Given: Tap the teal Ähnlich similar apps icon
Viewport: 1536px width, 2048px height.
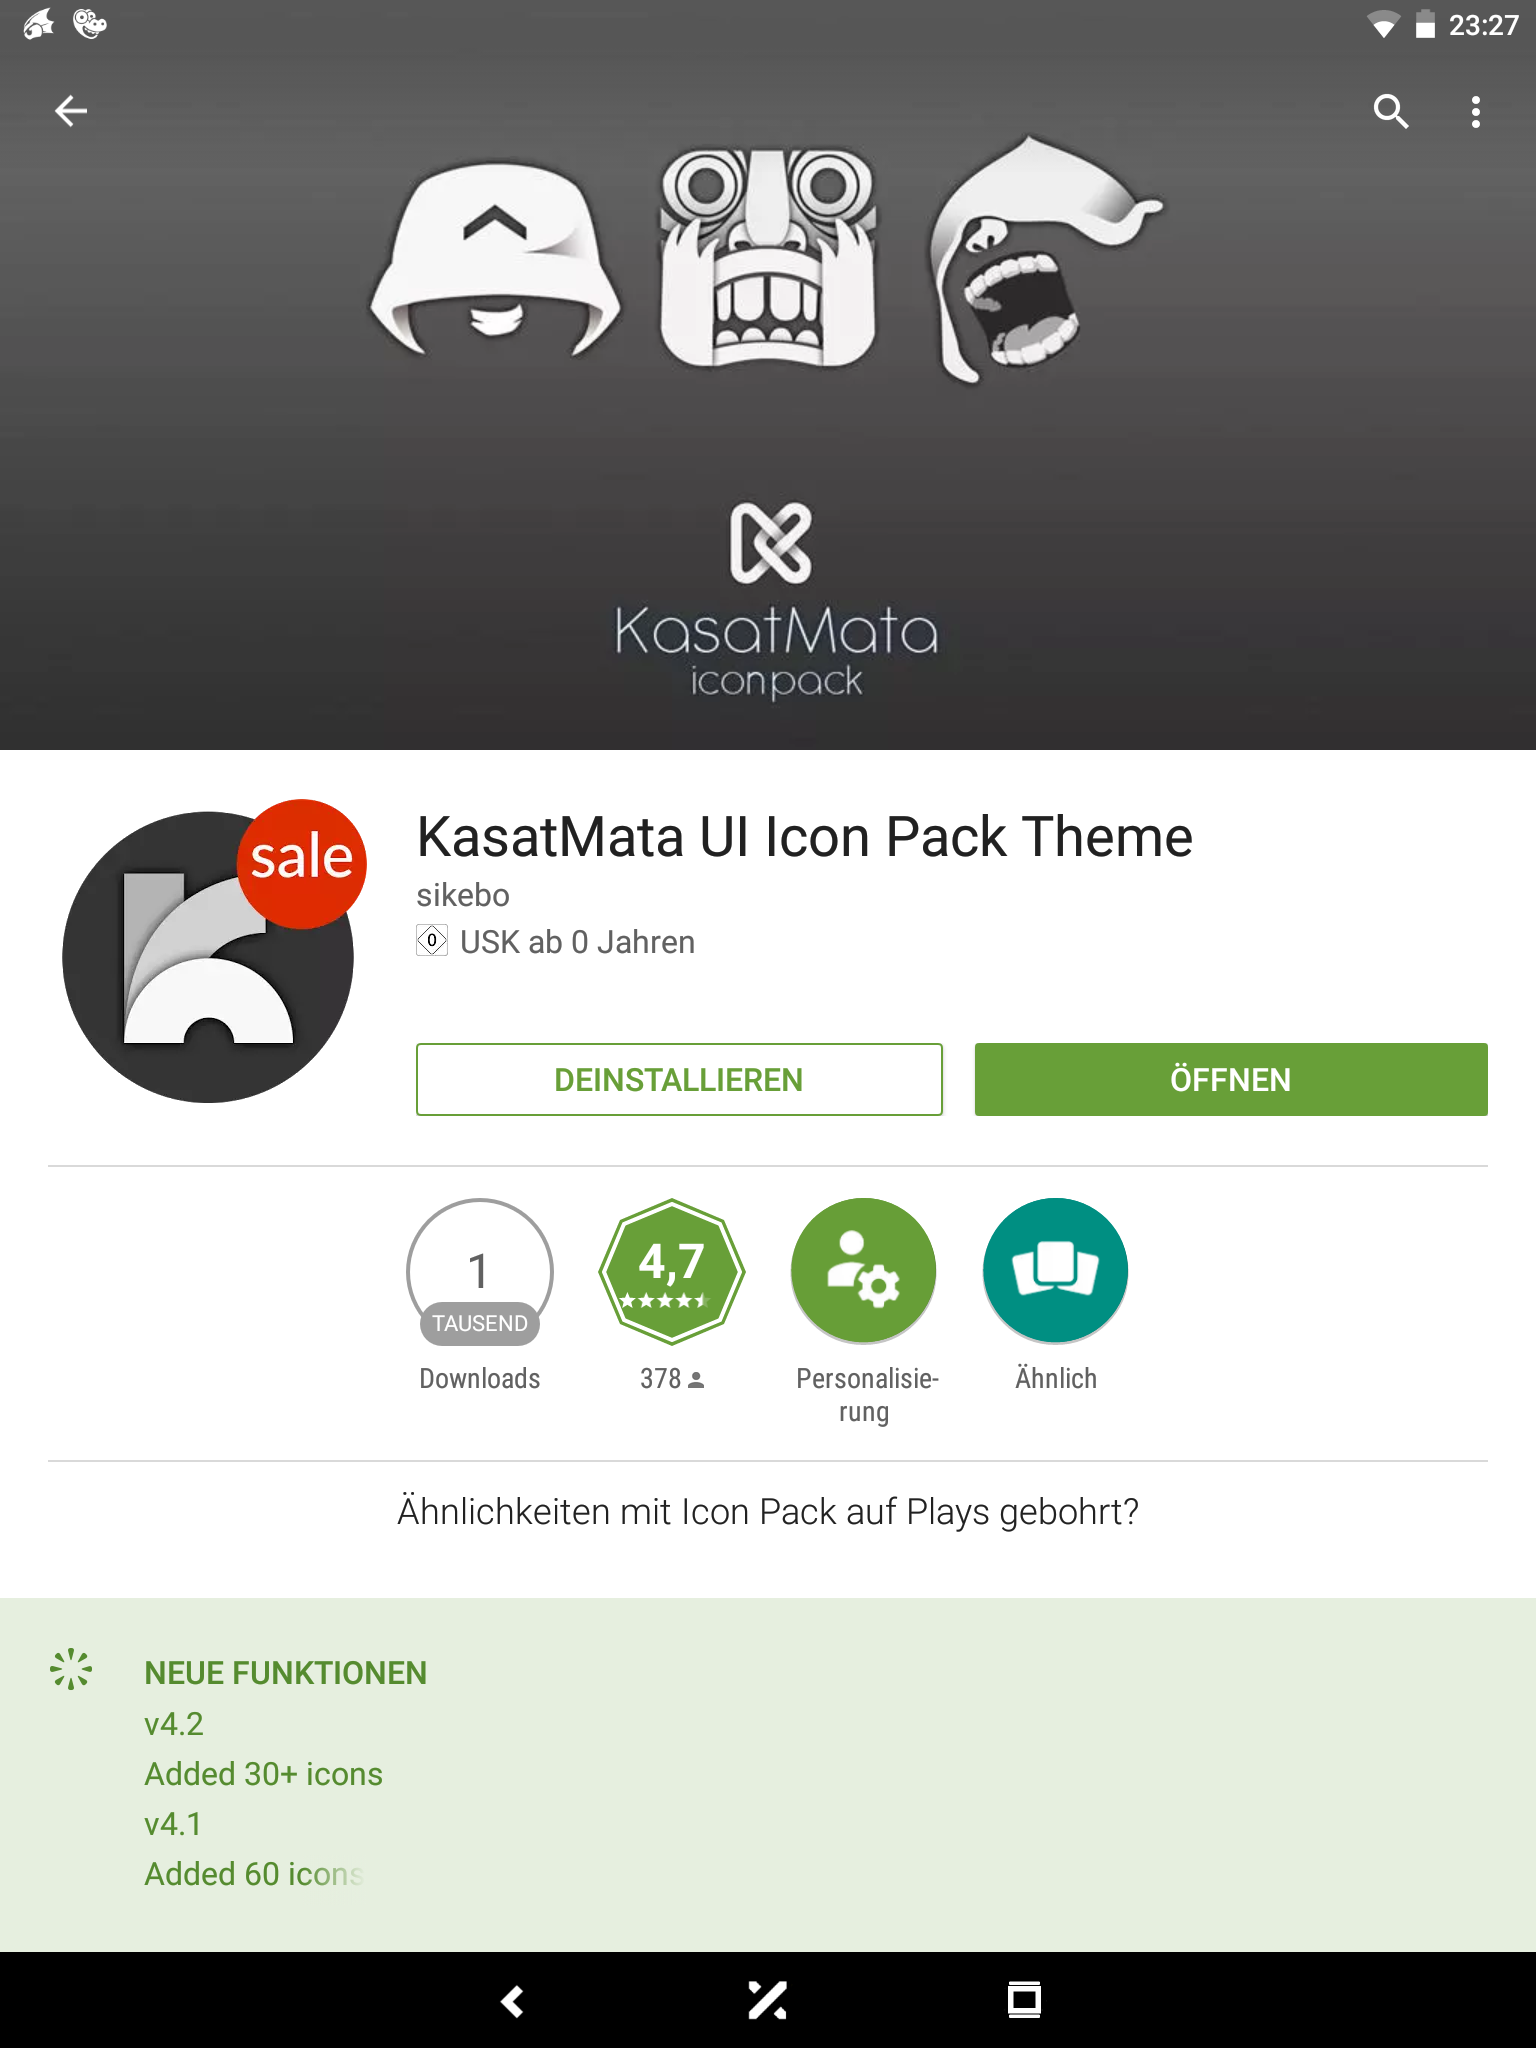Looking at the screenshot, I should [1056, 1272].
